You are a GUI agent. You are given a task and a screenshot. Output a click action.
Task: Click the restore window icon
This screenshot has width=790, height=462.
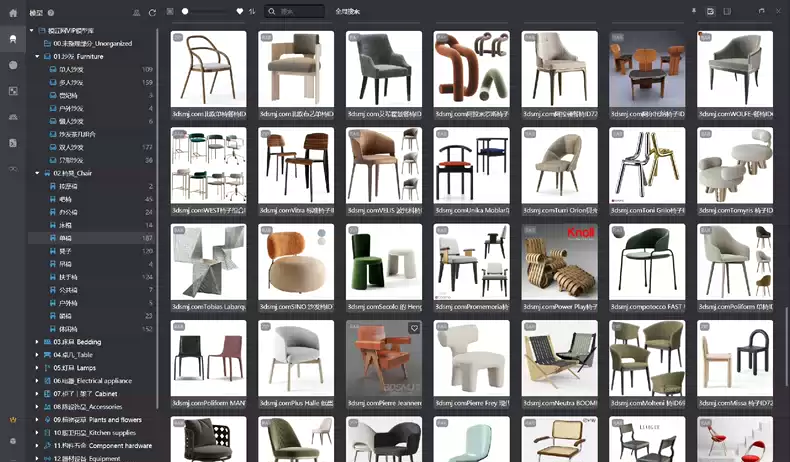click(761, 11)
